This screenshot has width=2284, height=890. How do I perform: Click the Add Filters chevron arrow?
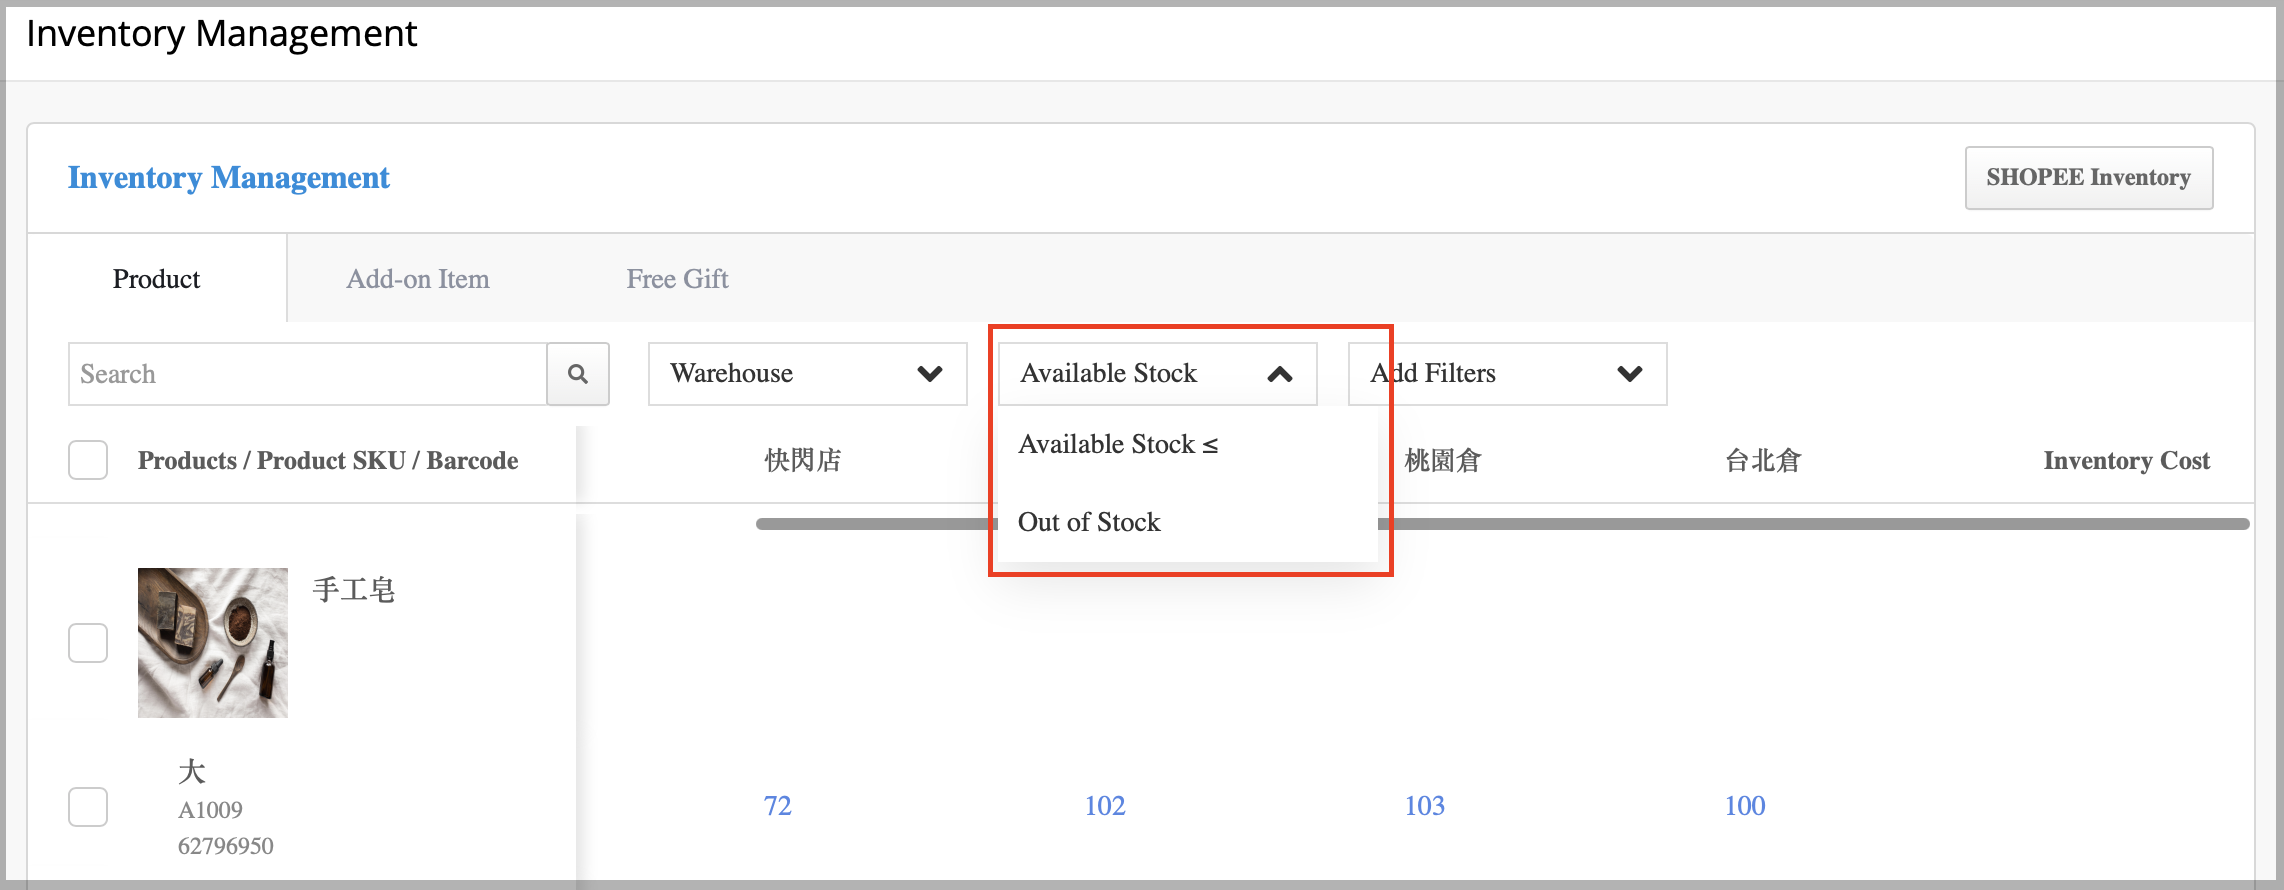tap(1630, 374)
